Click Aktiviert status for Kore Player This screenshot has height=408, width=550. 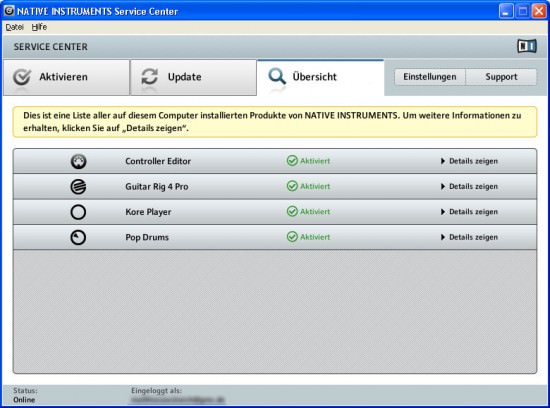pos(315,212)
